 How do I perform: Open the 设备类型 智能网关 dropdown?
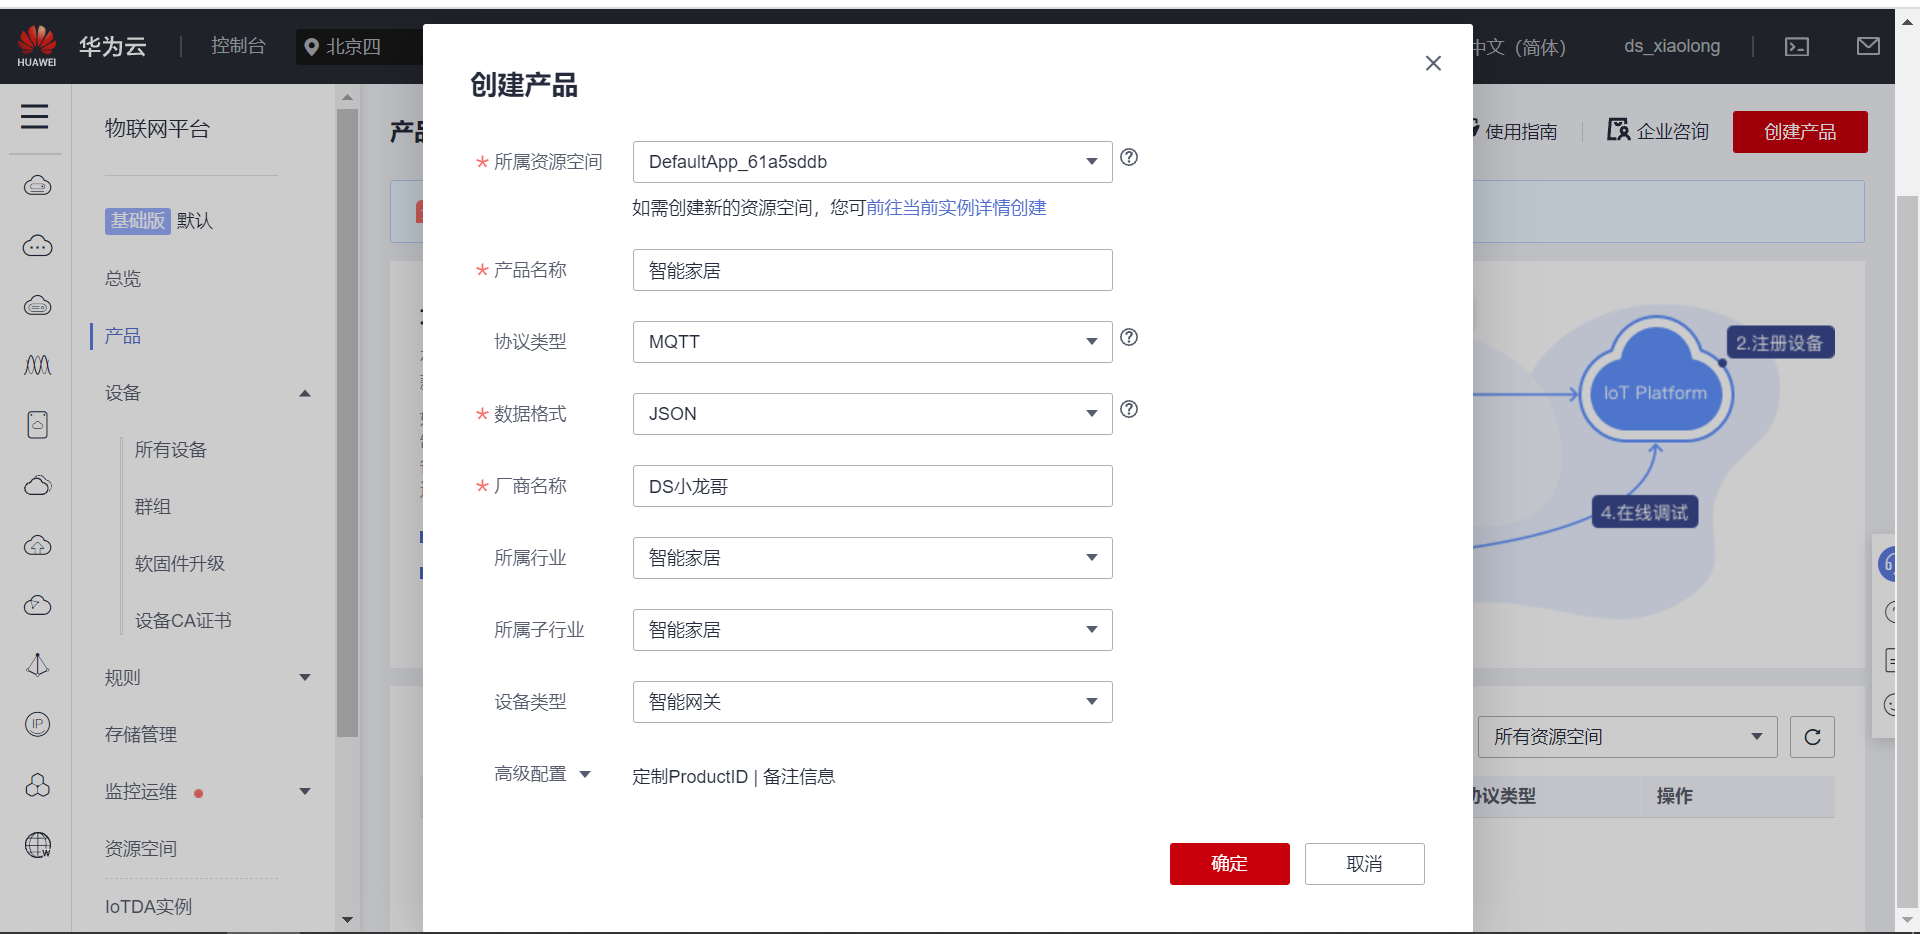(x=872, y=702)
